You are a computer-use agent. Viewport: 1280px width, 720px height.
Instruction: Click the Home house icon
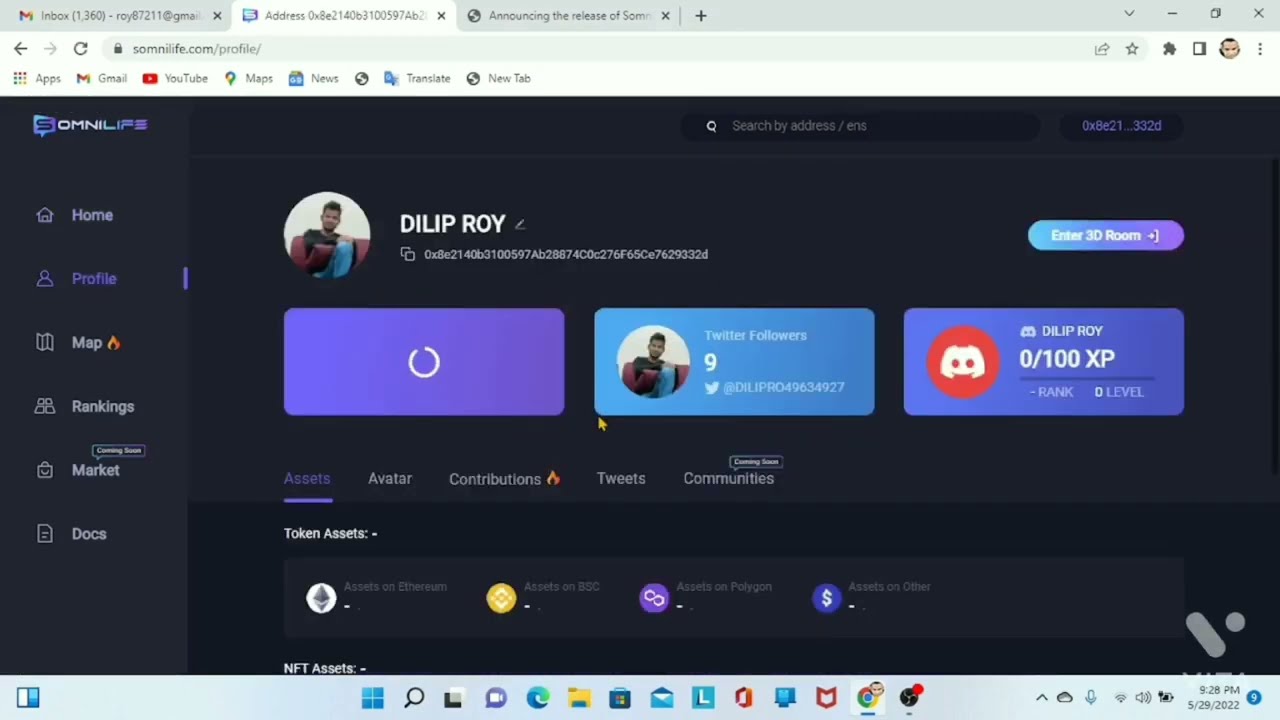[x=45, y=215]
